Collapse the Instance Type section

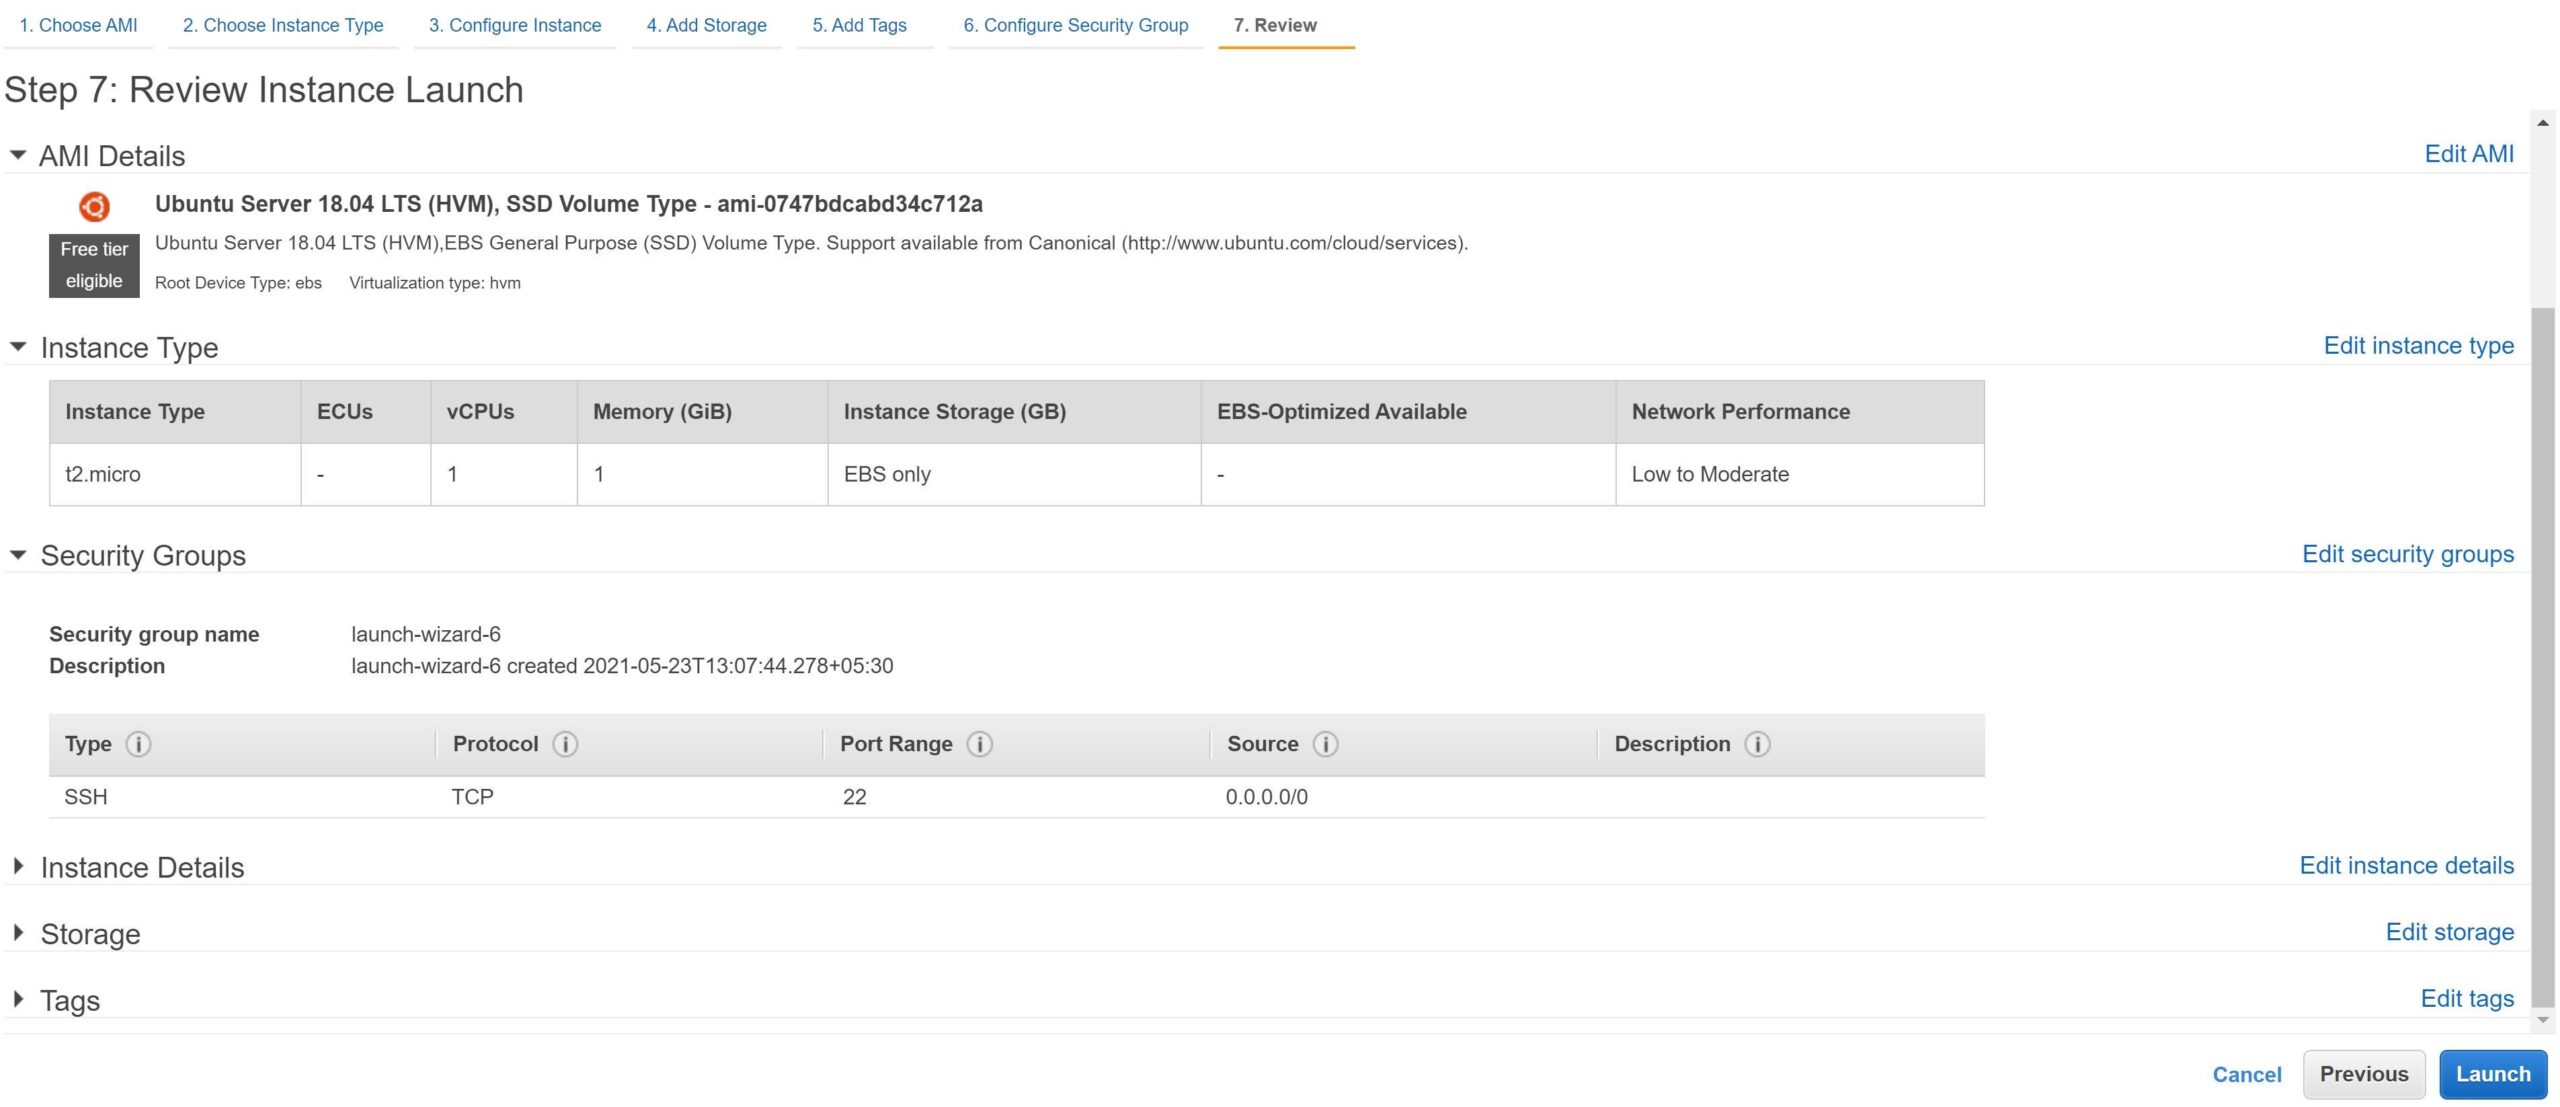click(18, 347)
